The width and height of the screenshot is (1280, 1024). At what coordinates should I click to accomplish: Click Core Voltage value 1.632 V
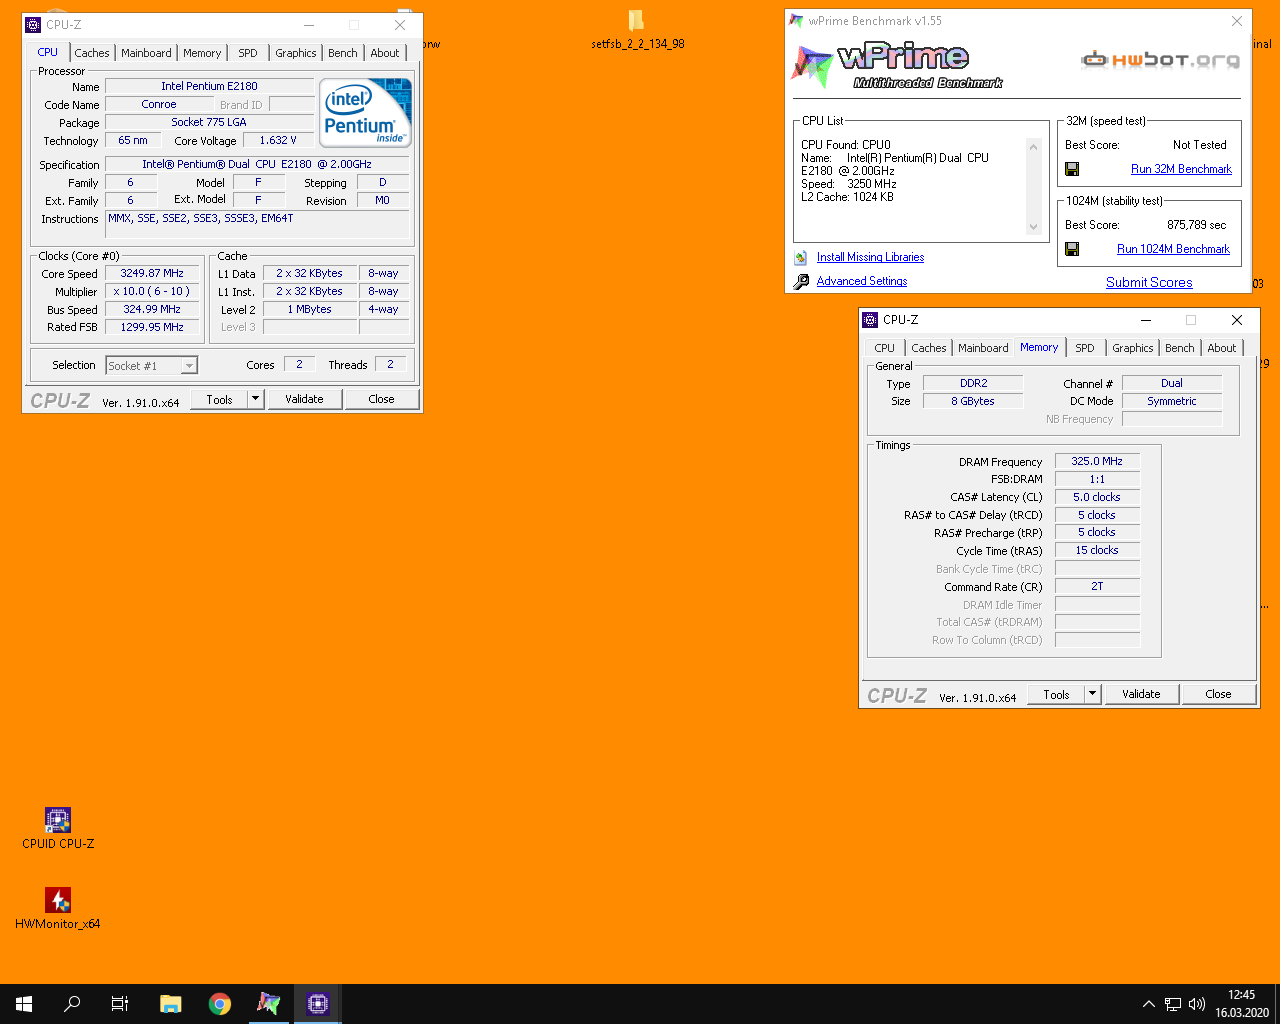pyautogui.click(x=278, y=140)
